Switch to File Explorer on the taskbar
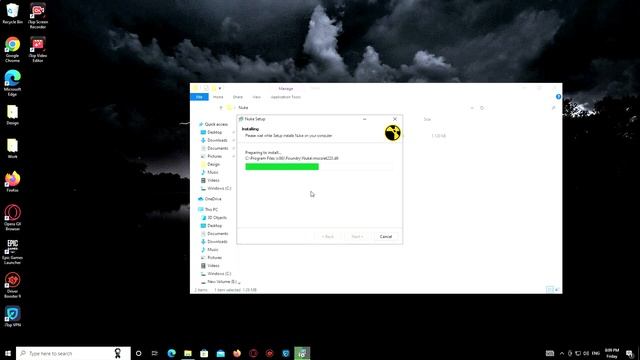This screenshot has width=640, height=360. 188,353
